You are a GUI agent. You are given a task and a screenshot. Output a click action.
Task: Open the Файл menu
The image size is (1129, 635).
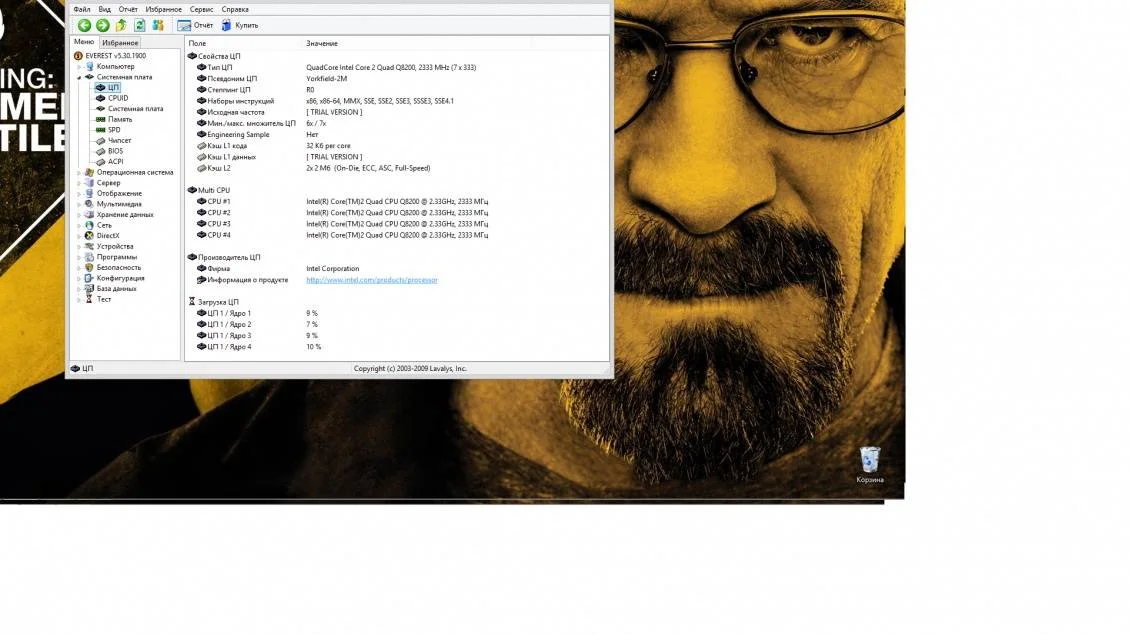tap(82, 9)
